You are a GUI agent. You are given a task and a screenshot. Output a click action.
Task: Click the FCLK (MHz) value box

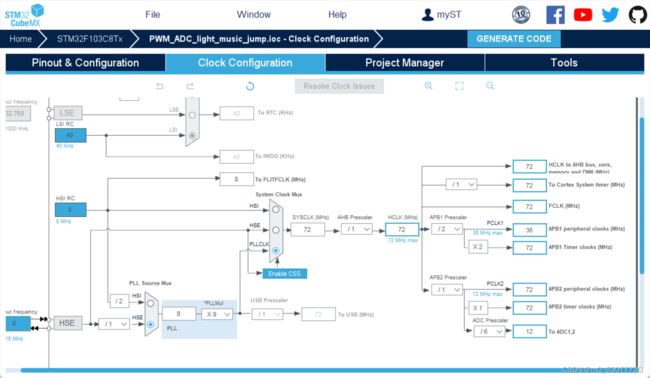(529, 206)
